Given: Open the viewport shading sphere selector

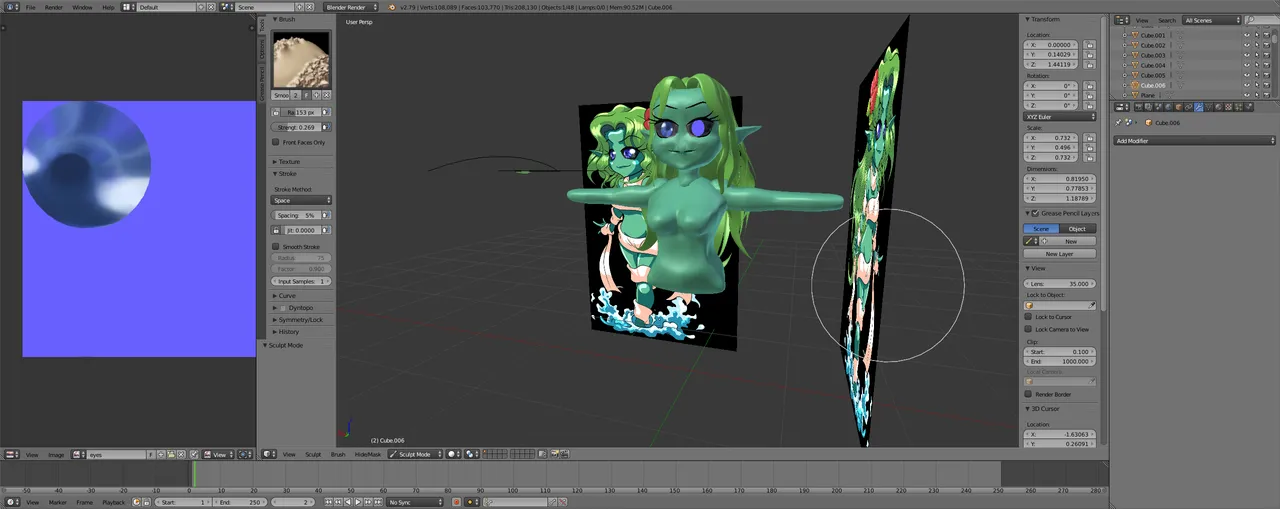Looking at the screenshot, I should [x=453, y=454].
